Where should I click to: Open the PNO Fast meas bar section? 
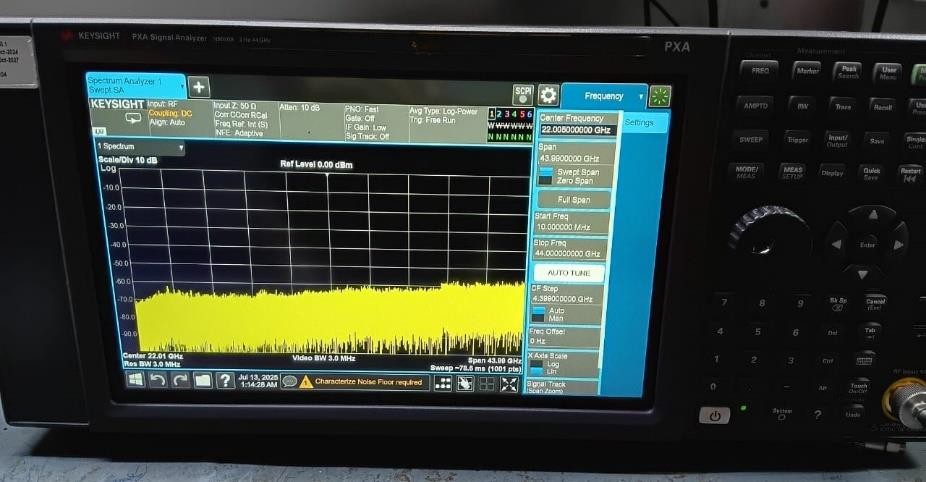375,123
